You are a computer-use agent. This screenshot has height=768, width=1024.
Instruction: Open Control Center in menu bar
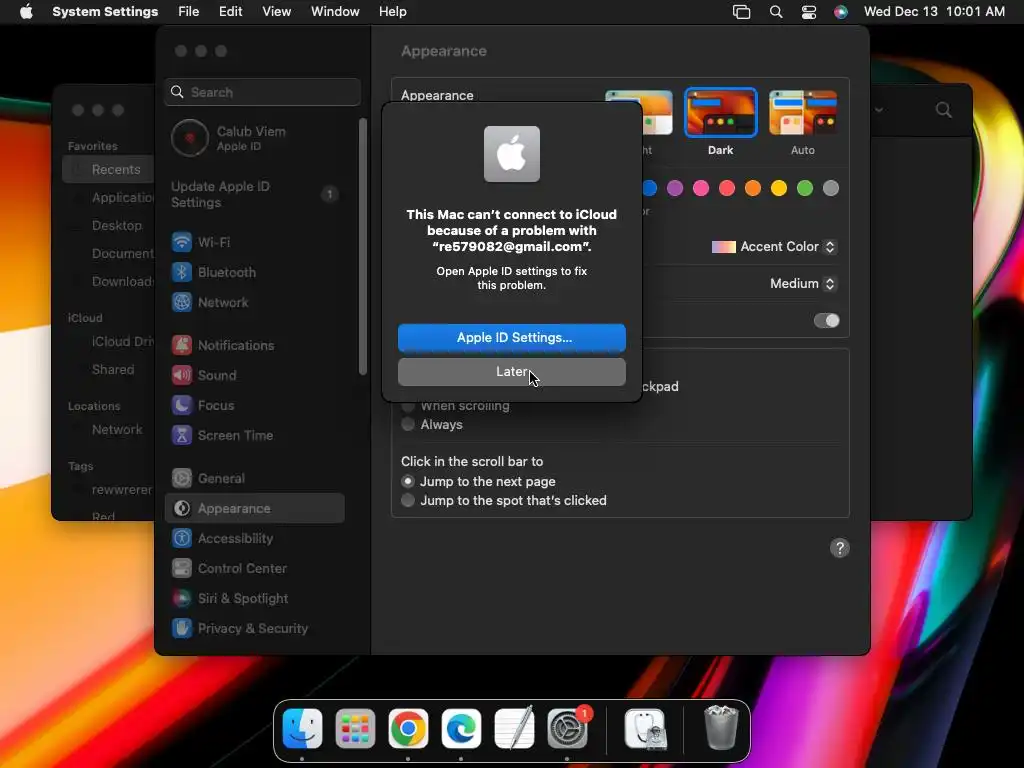click(x=808, y=12)
